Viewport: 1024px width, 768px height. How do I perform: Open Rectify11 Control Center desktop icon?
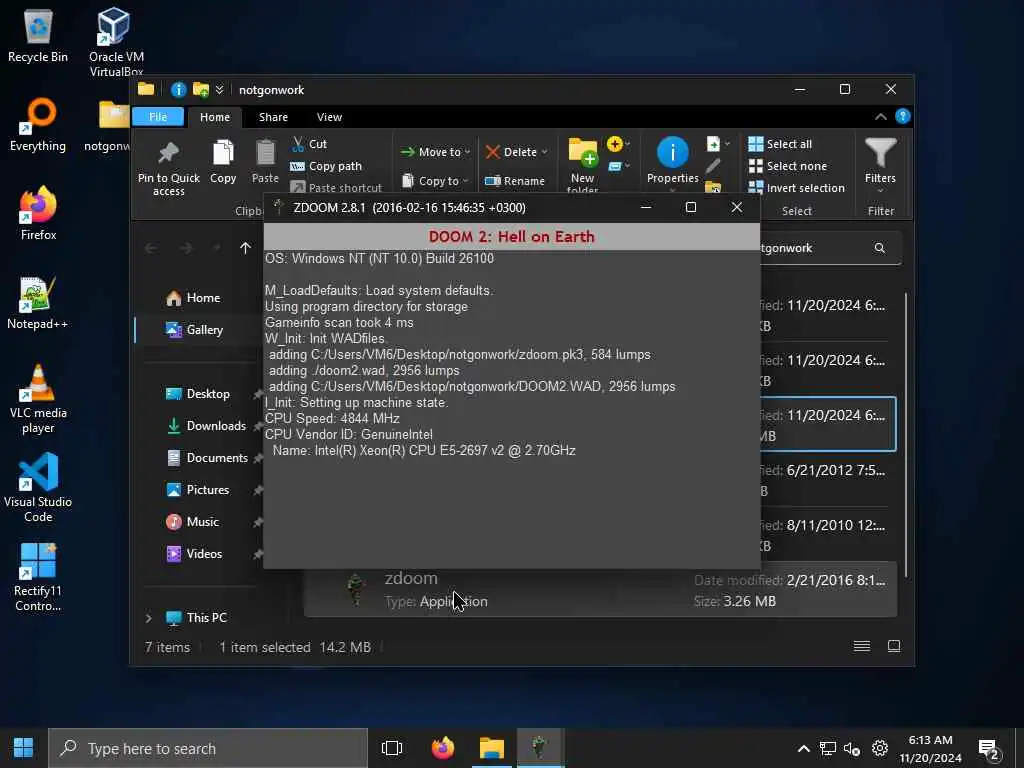point(38,577)
